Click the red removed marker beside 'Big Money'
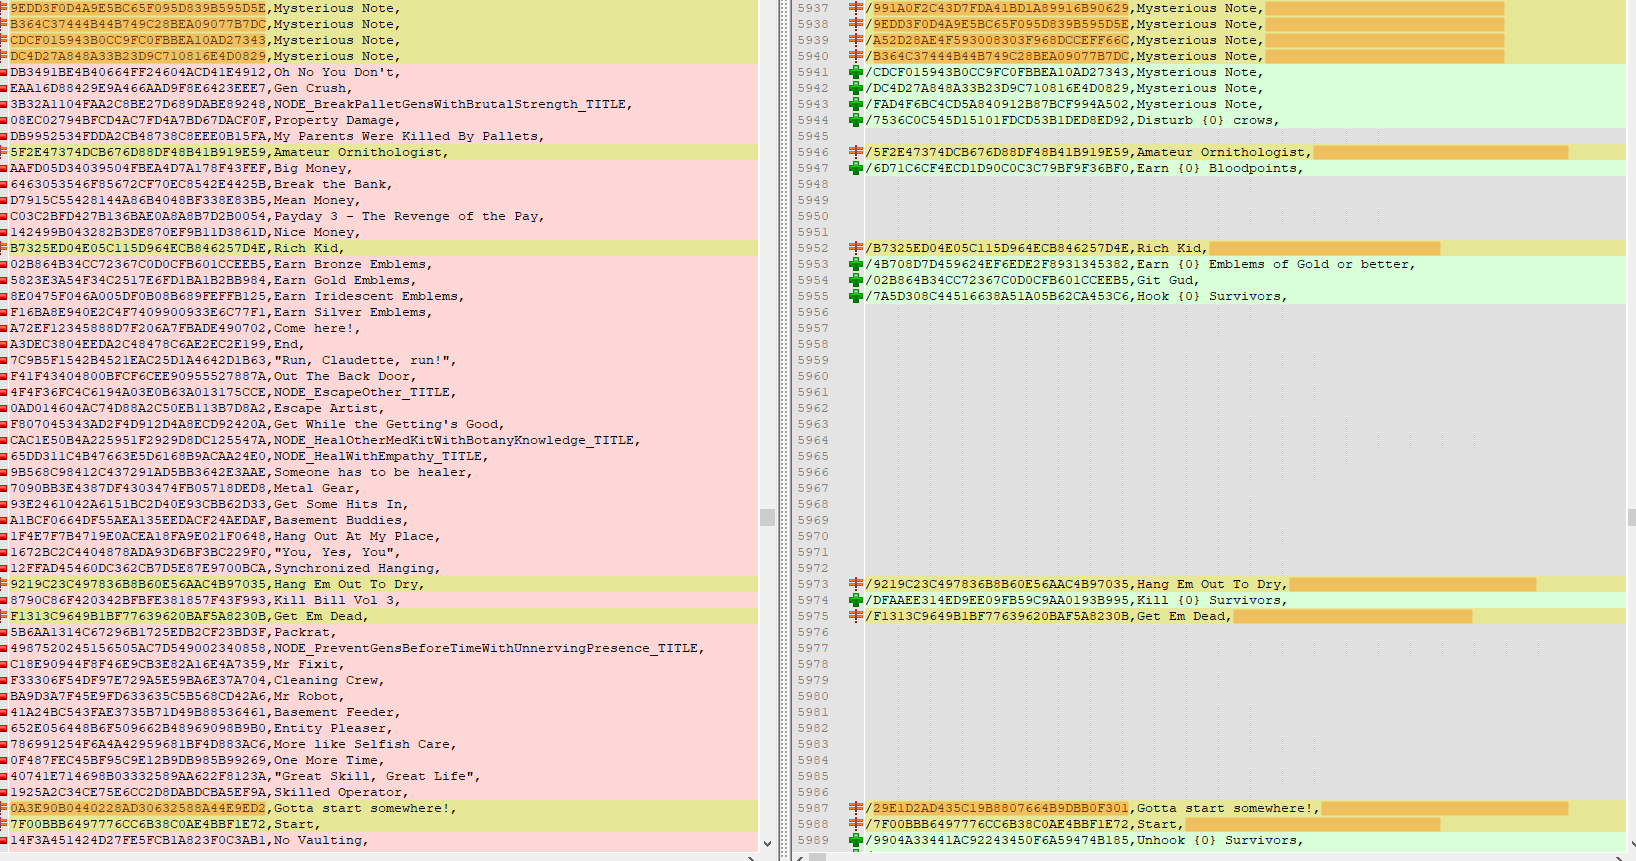 tap(4, 168)
